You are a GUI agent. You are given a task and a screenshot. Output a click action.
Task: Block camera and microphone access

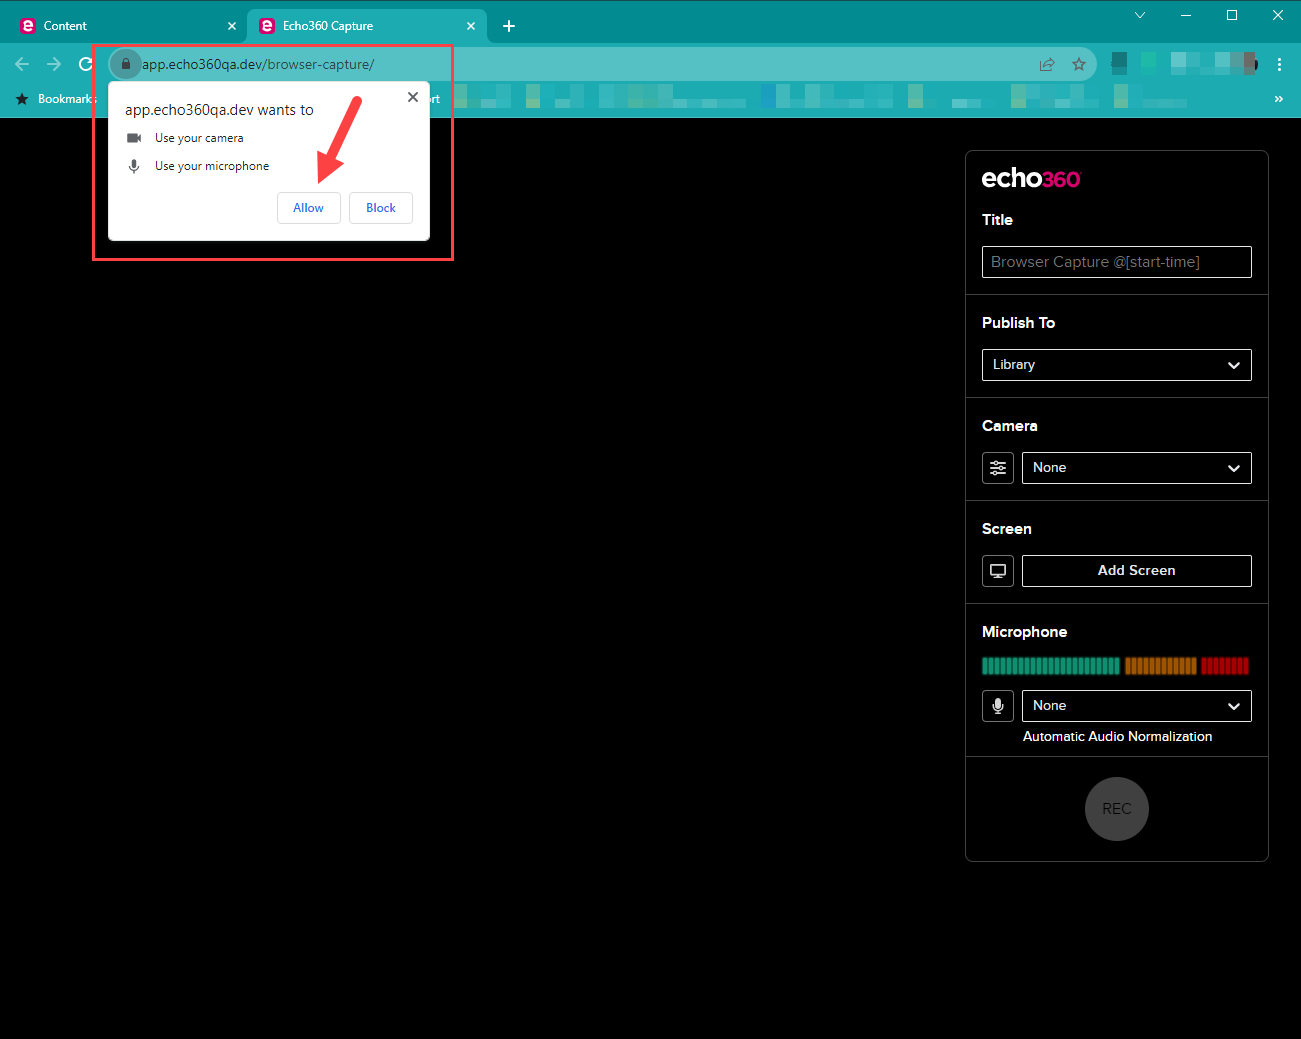(381, 208)
